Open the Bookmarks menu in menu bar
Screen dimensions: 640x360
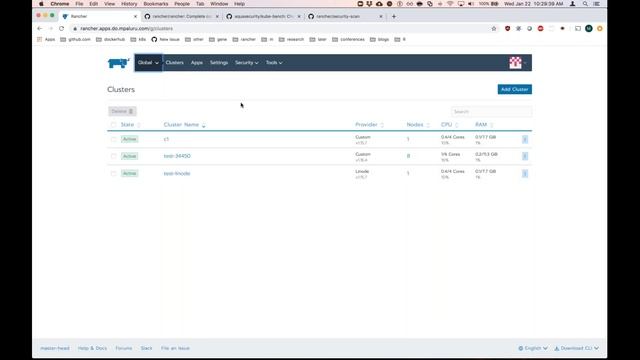156,4
